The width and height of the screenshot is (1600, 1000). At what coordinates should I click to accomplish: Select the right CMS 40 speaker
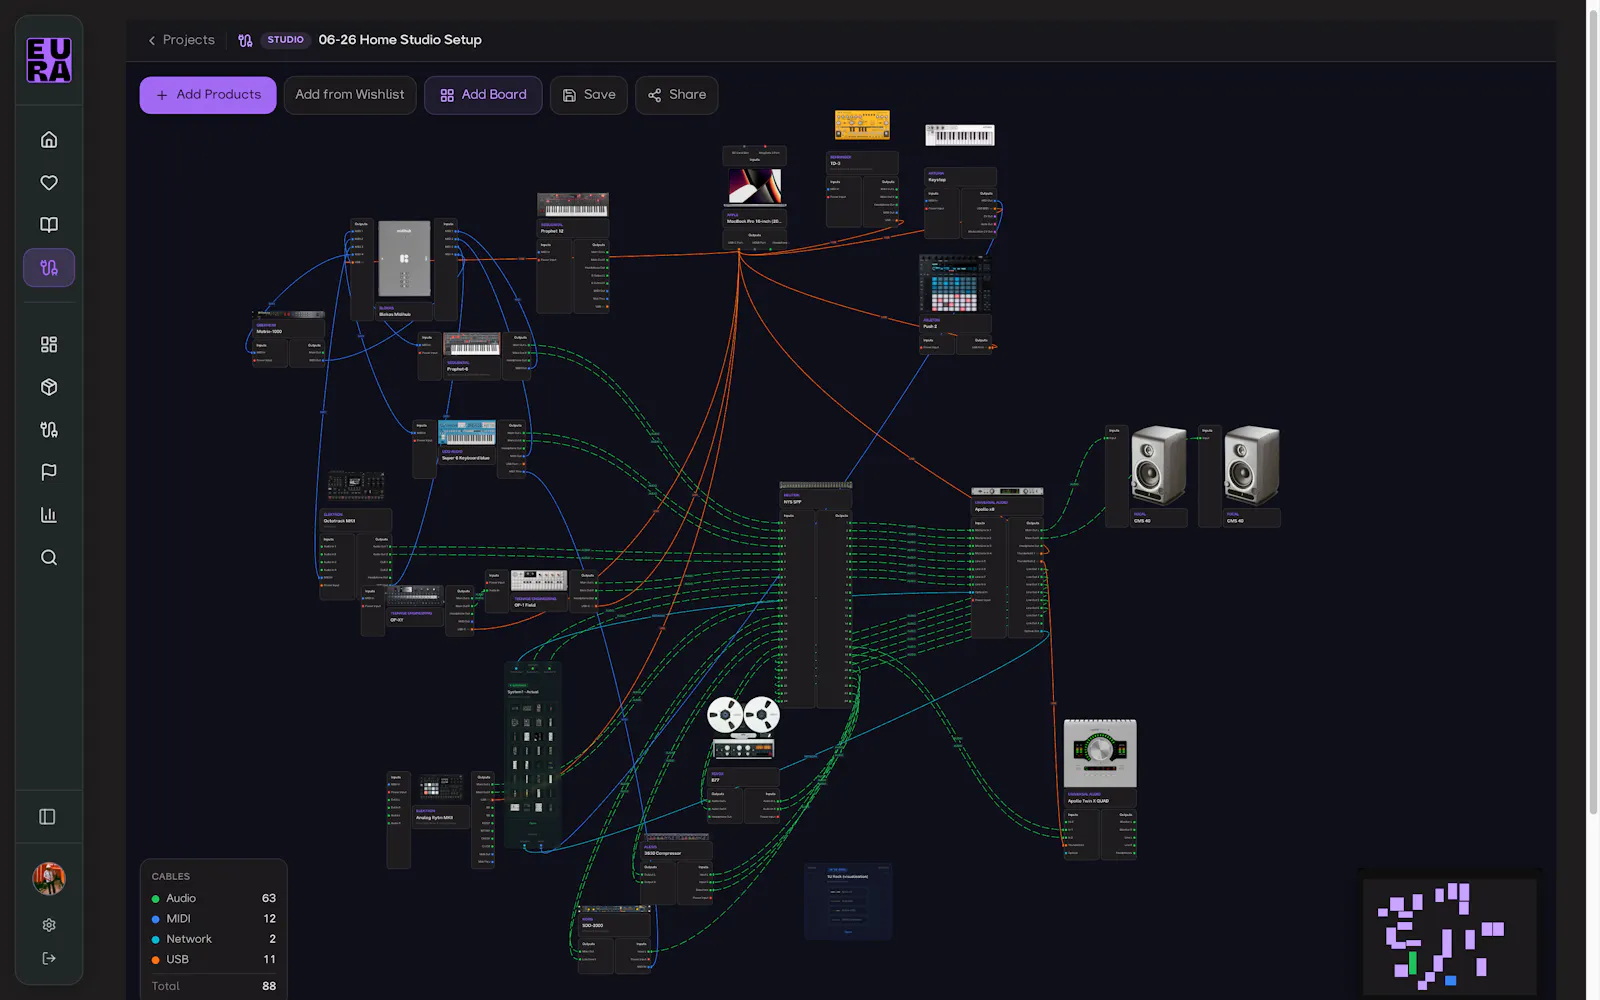click(1252, 466)
